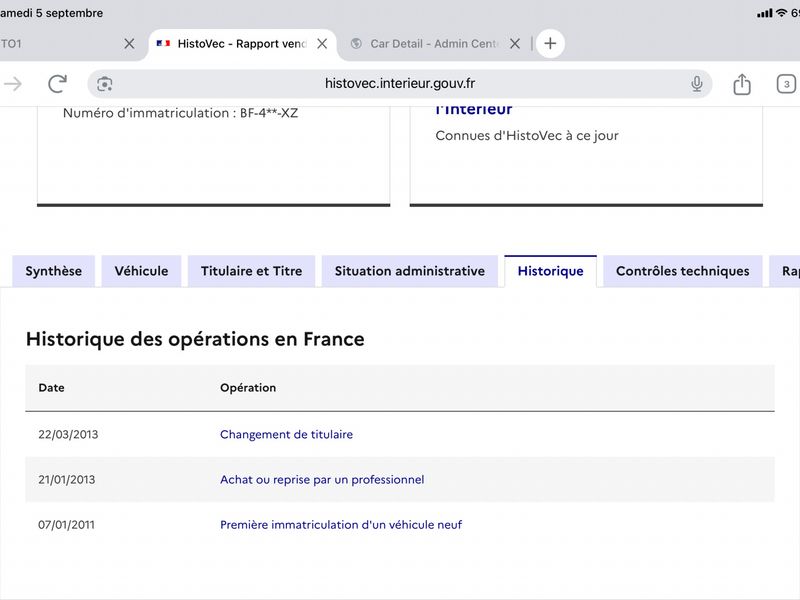
Task: Open Achat ou reprise par un professionnel entry
Action: click(x=322, y=480)
